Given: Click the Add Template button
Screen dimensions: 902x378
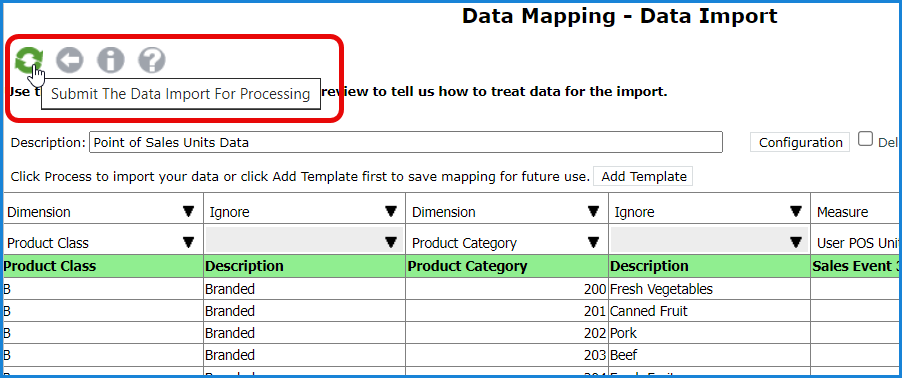Looking at the screenshot, I should [x=643, y=177].
